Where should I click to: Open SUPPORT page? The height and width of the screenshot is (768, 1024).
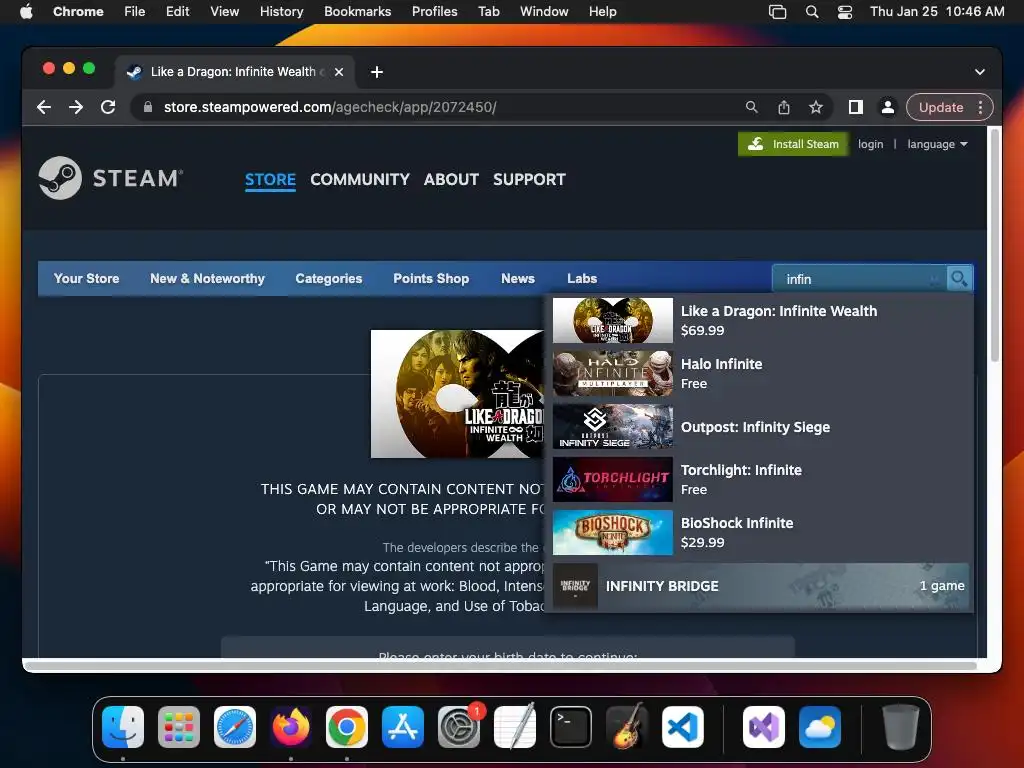point(529,180)
